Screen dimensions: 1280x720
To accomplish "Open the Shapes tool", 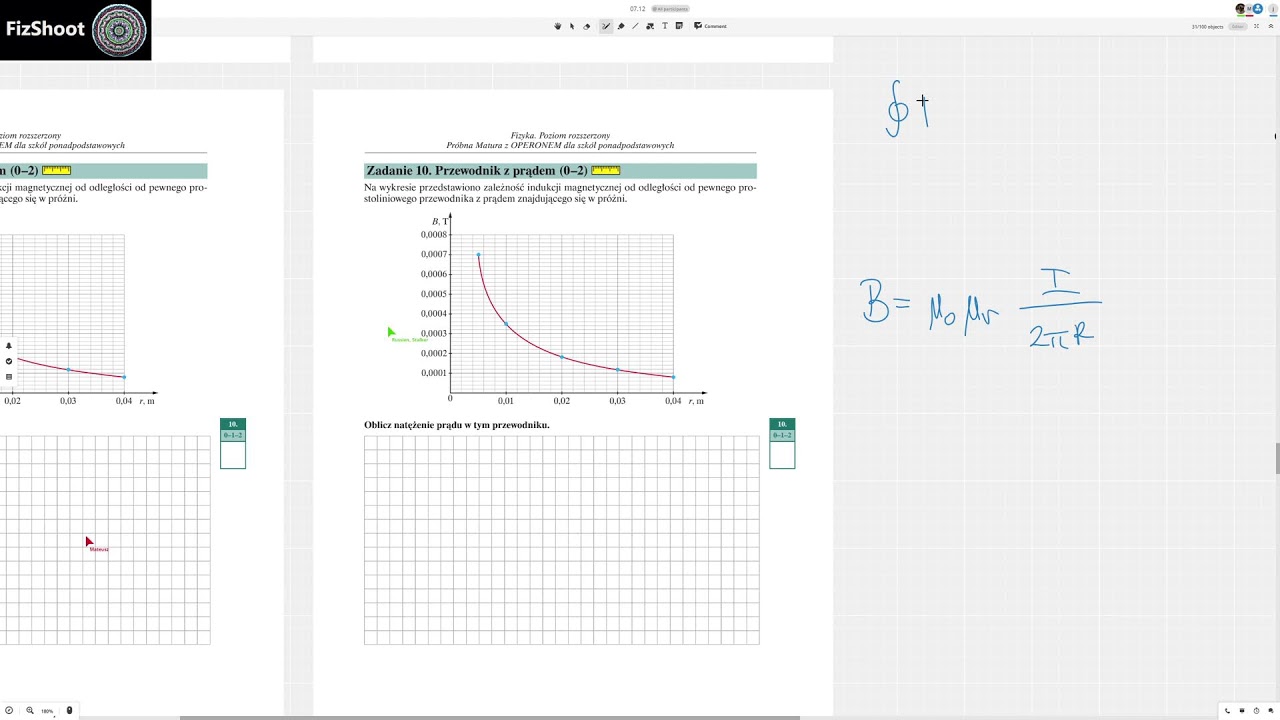I will (650, 26).
